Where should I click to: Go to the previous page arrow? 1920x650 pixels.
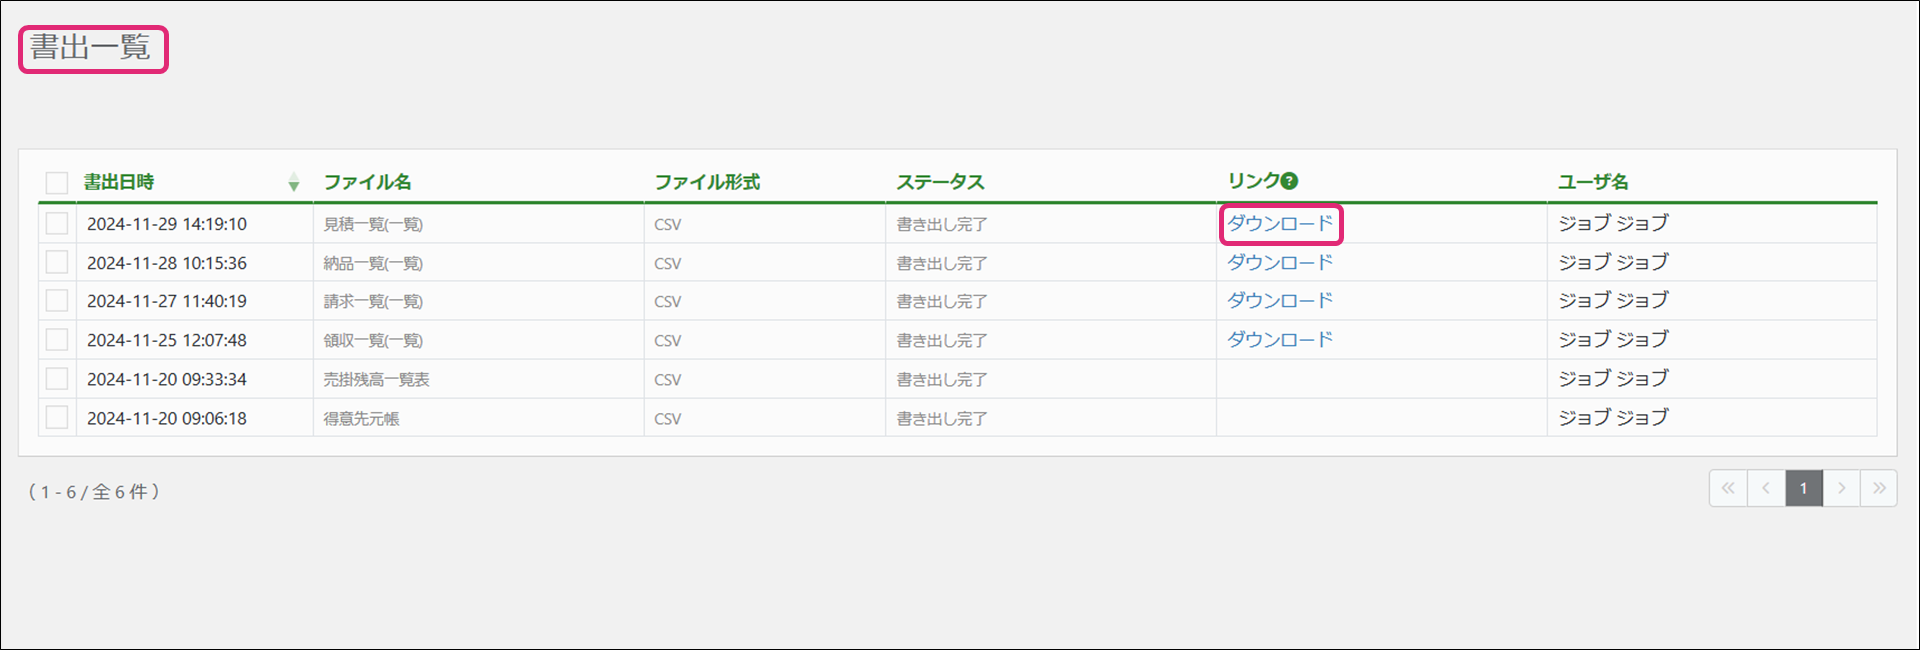point(1766,488)
